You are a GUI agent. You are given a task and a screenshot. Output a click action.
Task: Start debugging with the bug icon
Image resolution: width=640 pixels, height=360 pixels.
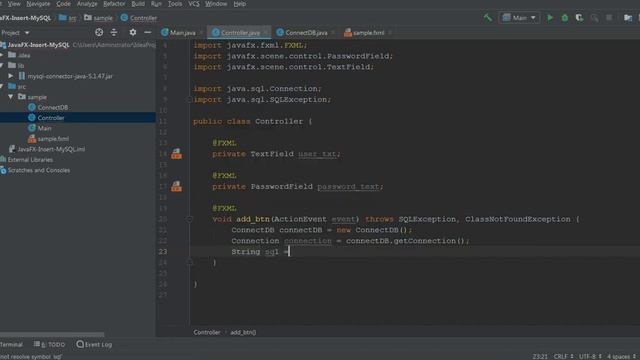point(564,18)
